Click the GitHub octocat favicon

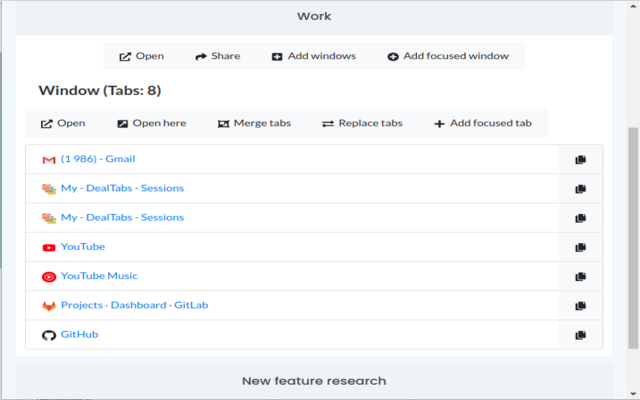pos(49,336)
